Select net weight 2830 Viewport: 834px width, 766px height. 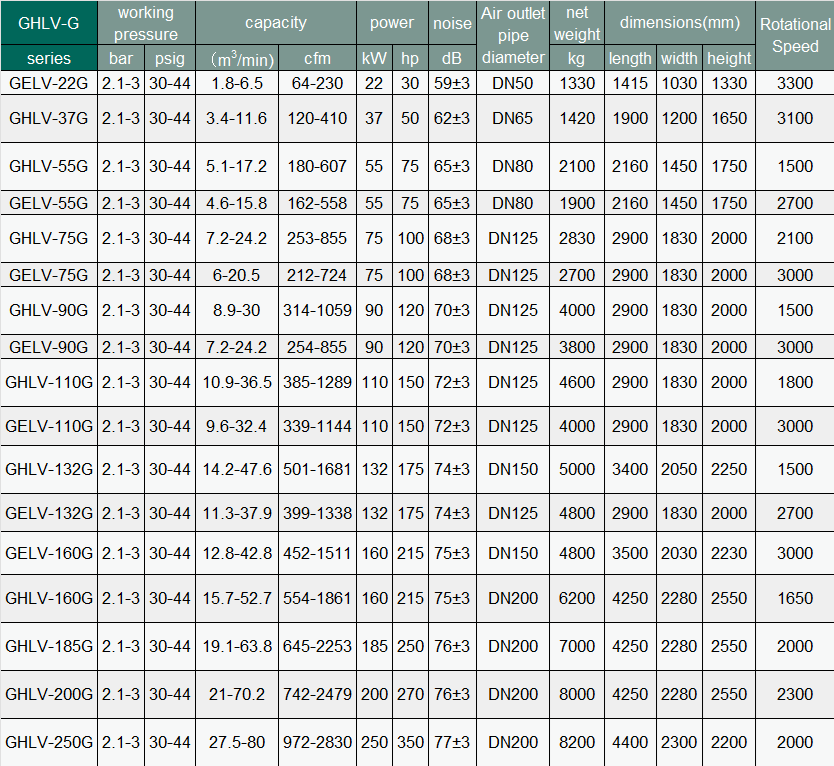point(577,238)
